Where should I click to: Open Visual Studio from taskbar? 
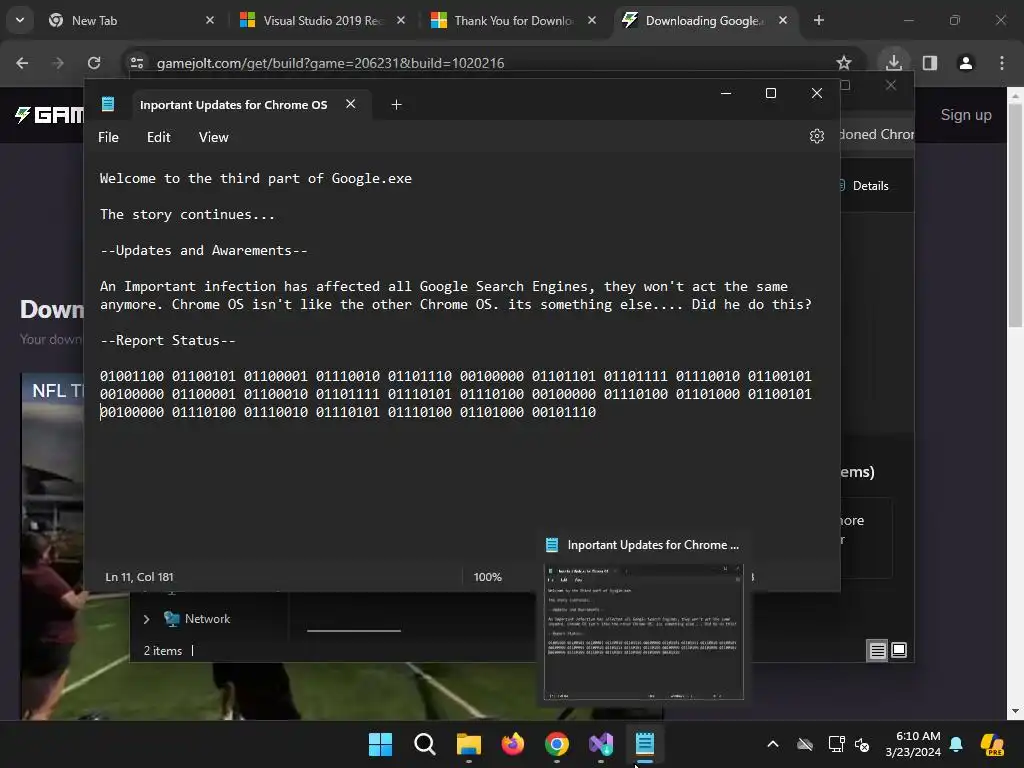(x=601, y=744)
